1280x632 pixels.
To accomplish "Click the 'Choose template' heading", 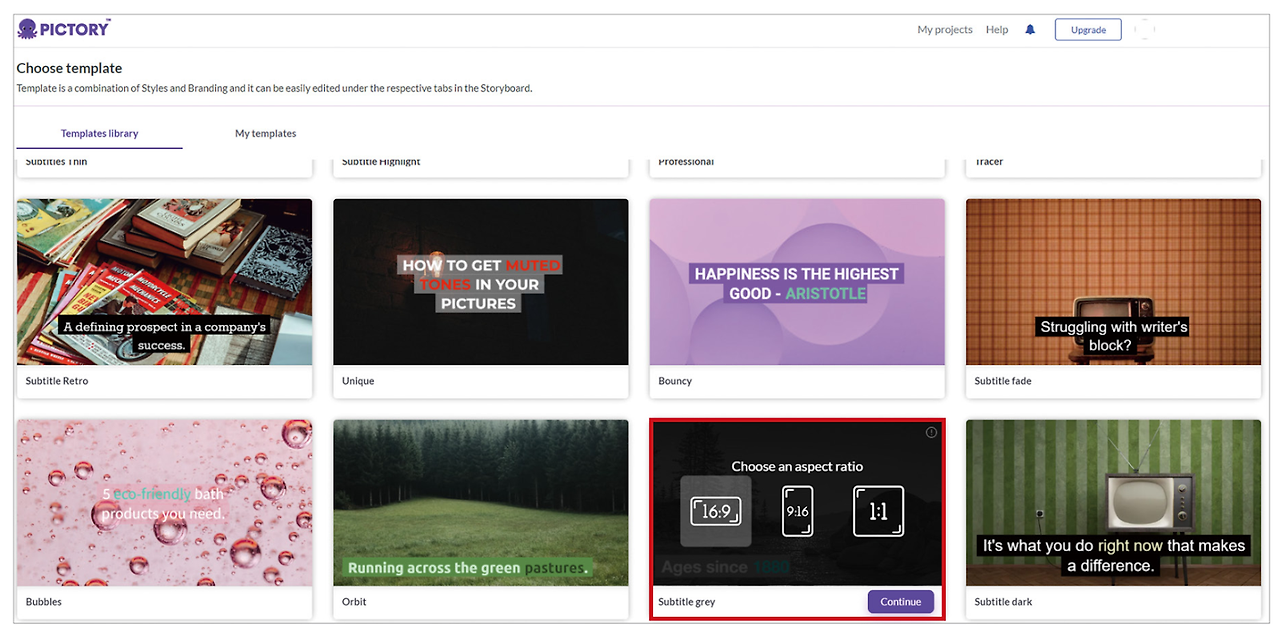I will tap(69, 68).
